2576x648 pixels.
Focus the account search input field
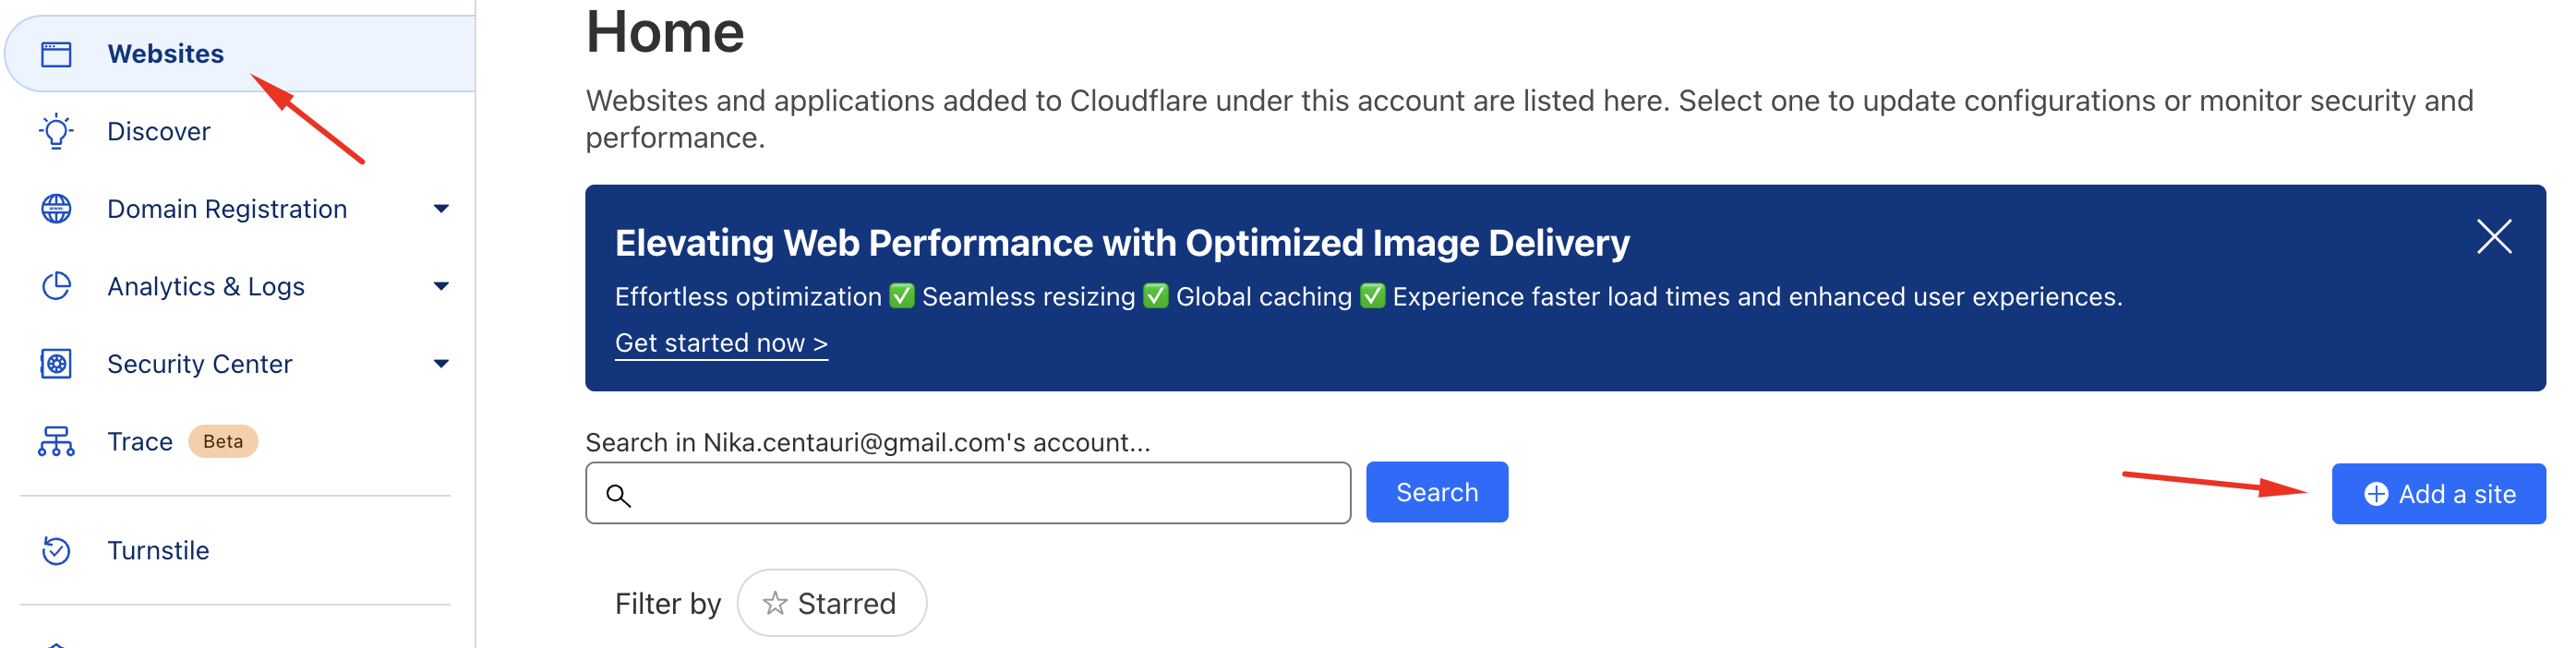tap(985, 493)
